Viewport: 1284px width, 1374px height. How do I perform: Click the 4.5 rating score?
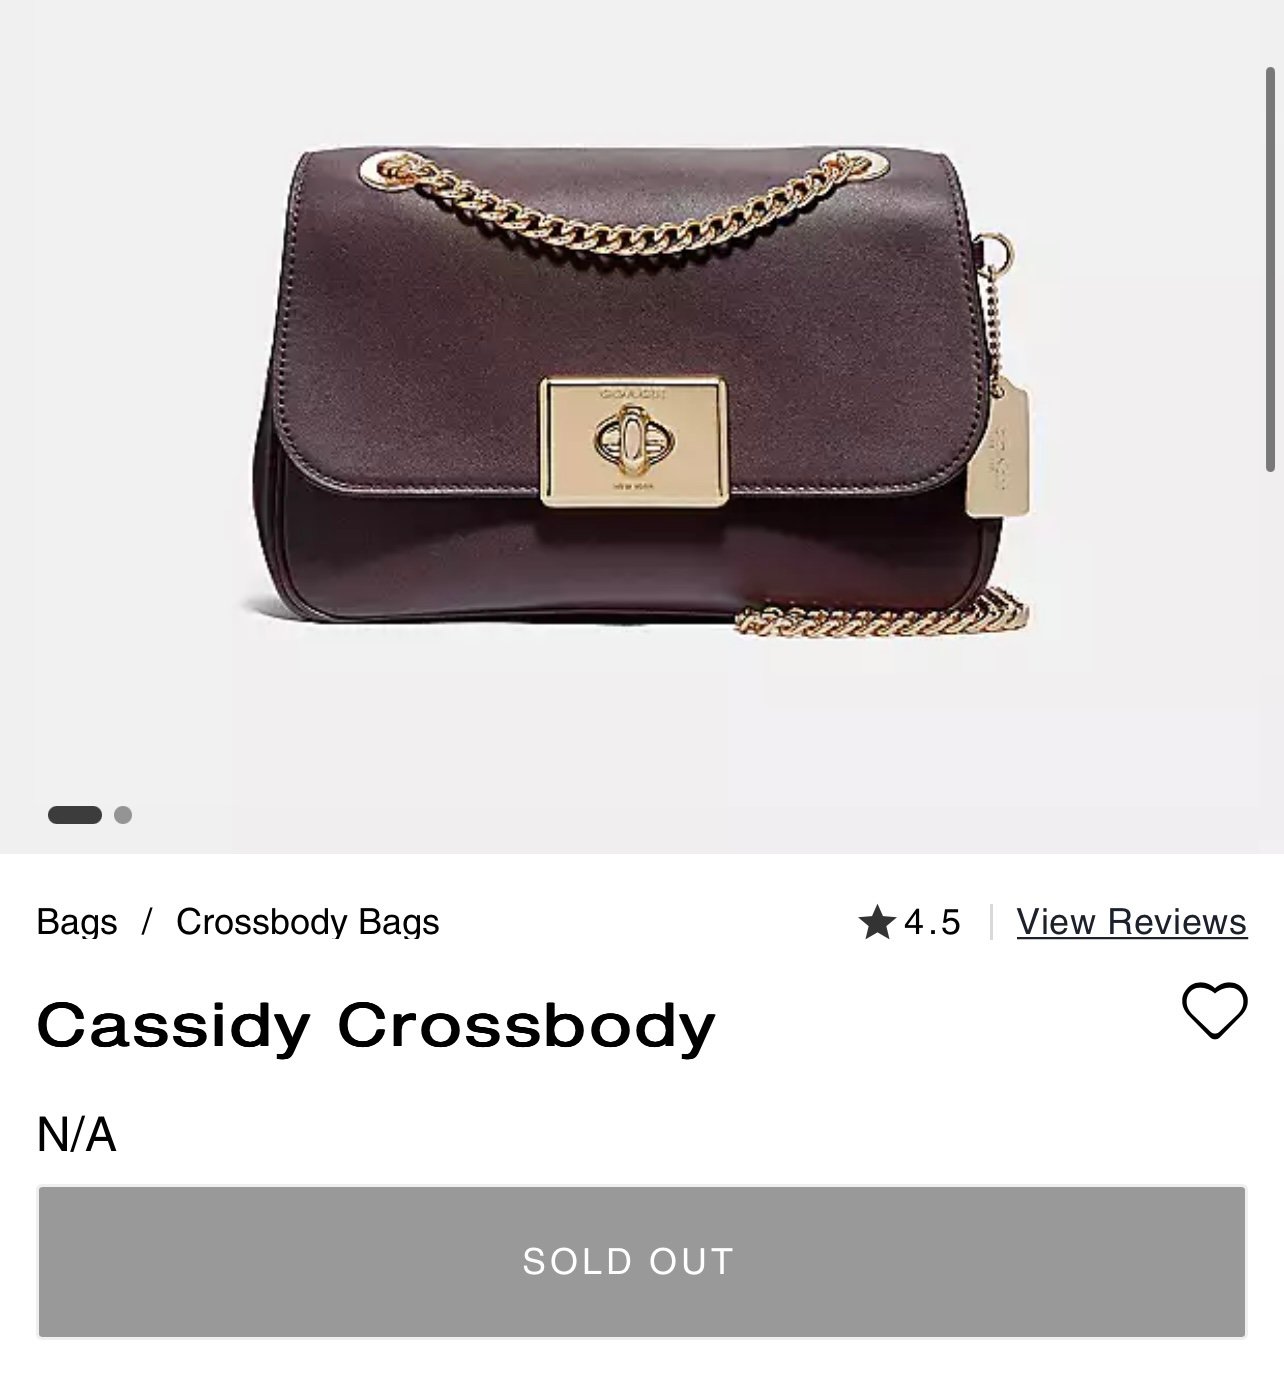(932, 922)
